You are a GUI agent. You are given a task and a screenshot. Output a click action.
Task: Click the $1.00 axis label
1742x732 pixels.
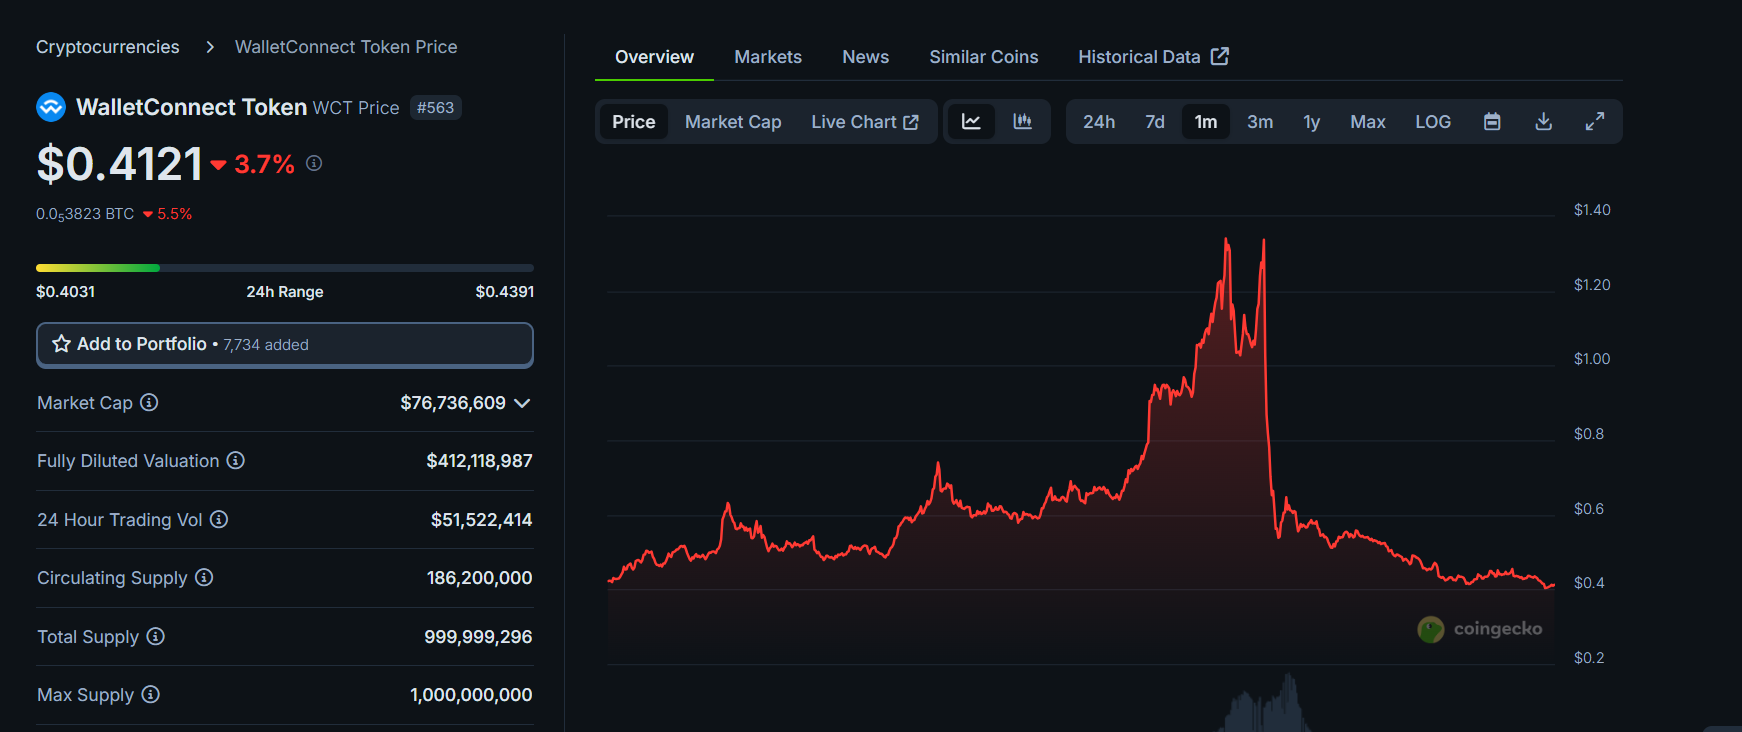(x=1592, y=359)
